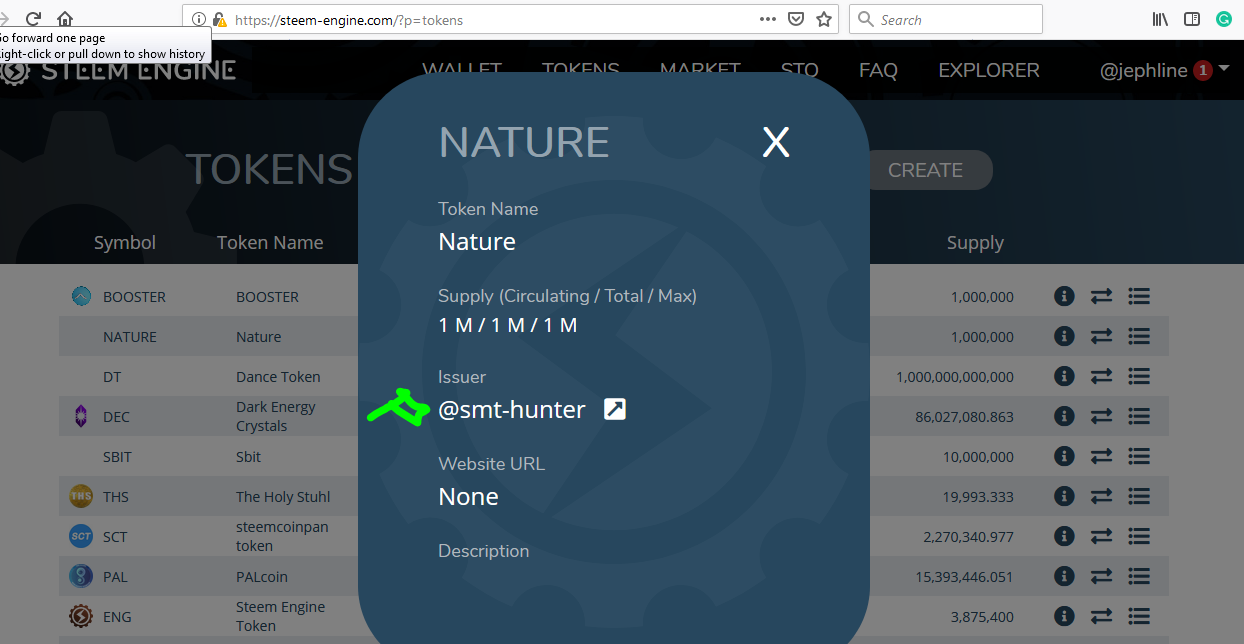Click the exchange arrows icon for THS
Viewport: 1244px width, 644px height.
pos(1101,496)
